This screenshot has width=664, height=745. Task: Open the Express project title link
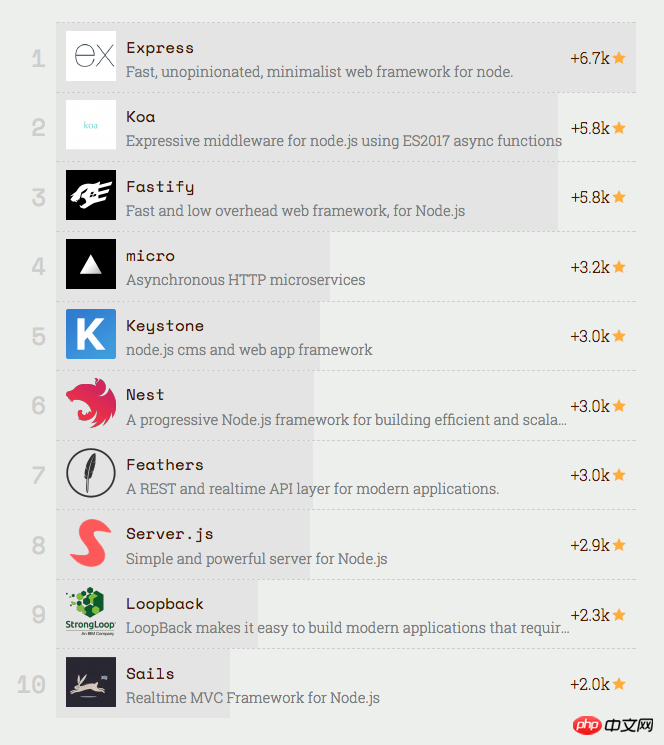point(160,48)
